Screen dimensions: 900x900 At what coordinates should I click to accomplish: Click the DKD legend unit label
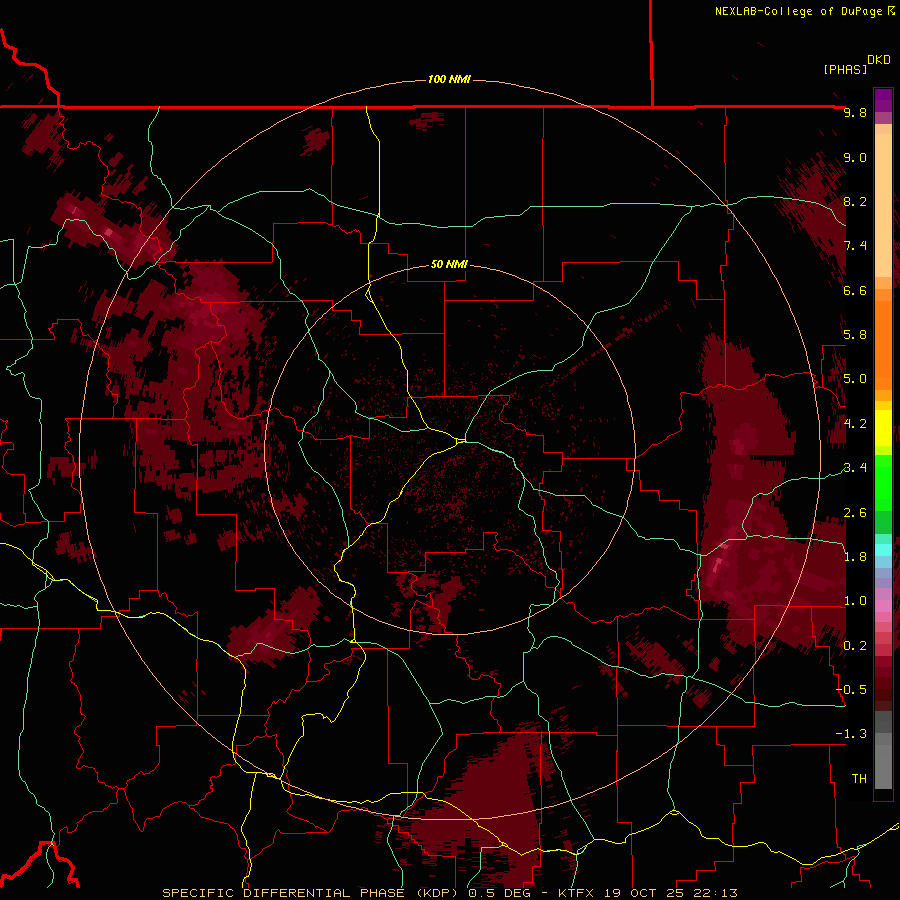click(879, 60)
